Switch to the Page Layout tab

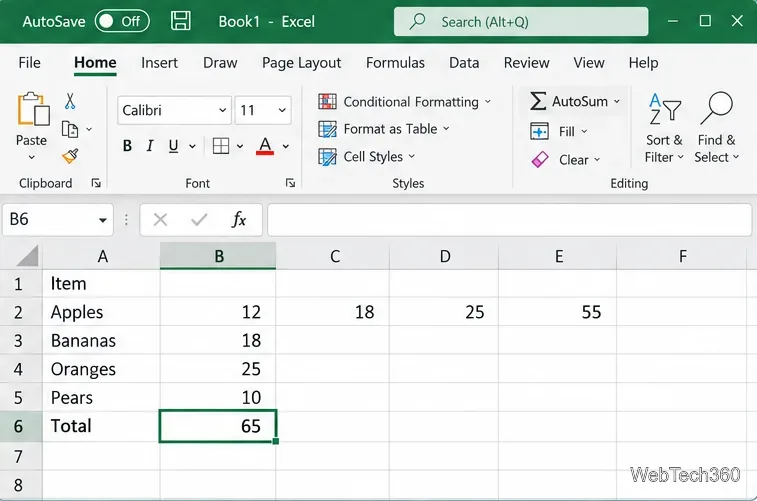coord(301,63)
